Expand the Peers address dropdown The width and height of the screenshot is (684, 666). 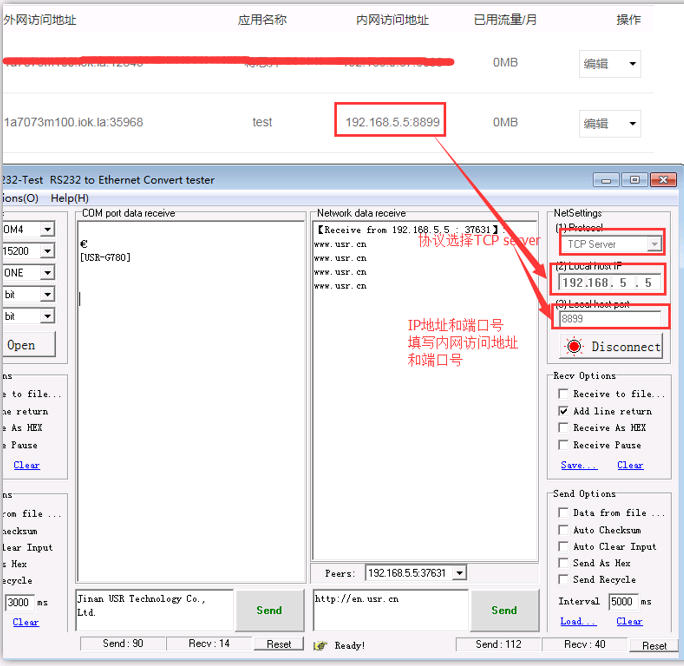tap(459, 573)
